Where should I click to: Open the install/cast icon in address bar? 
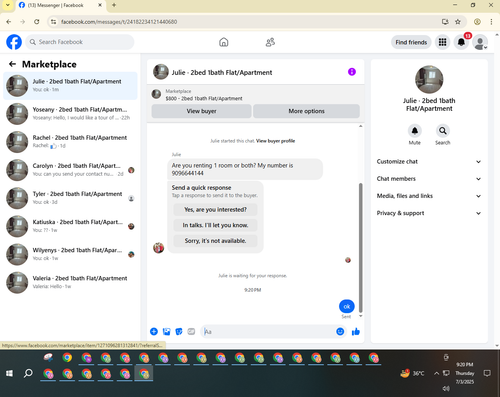pyautogui.click(x=445, y=22)
